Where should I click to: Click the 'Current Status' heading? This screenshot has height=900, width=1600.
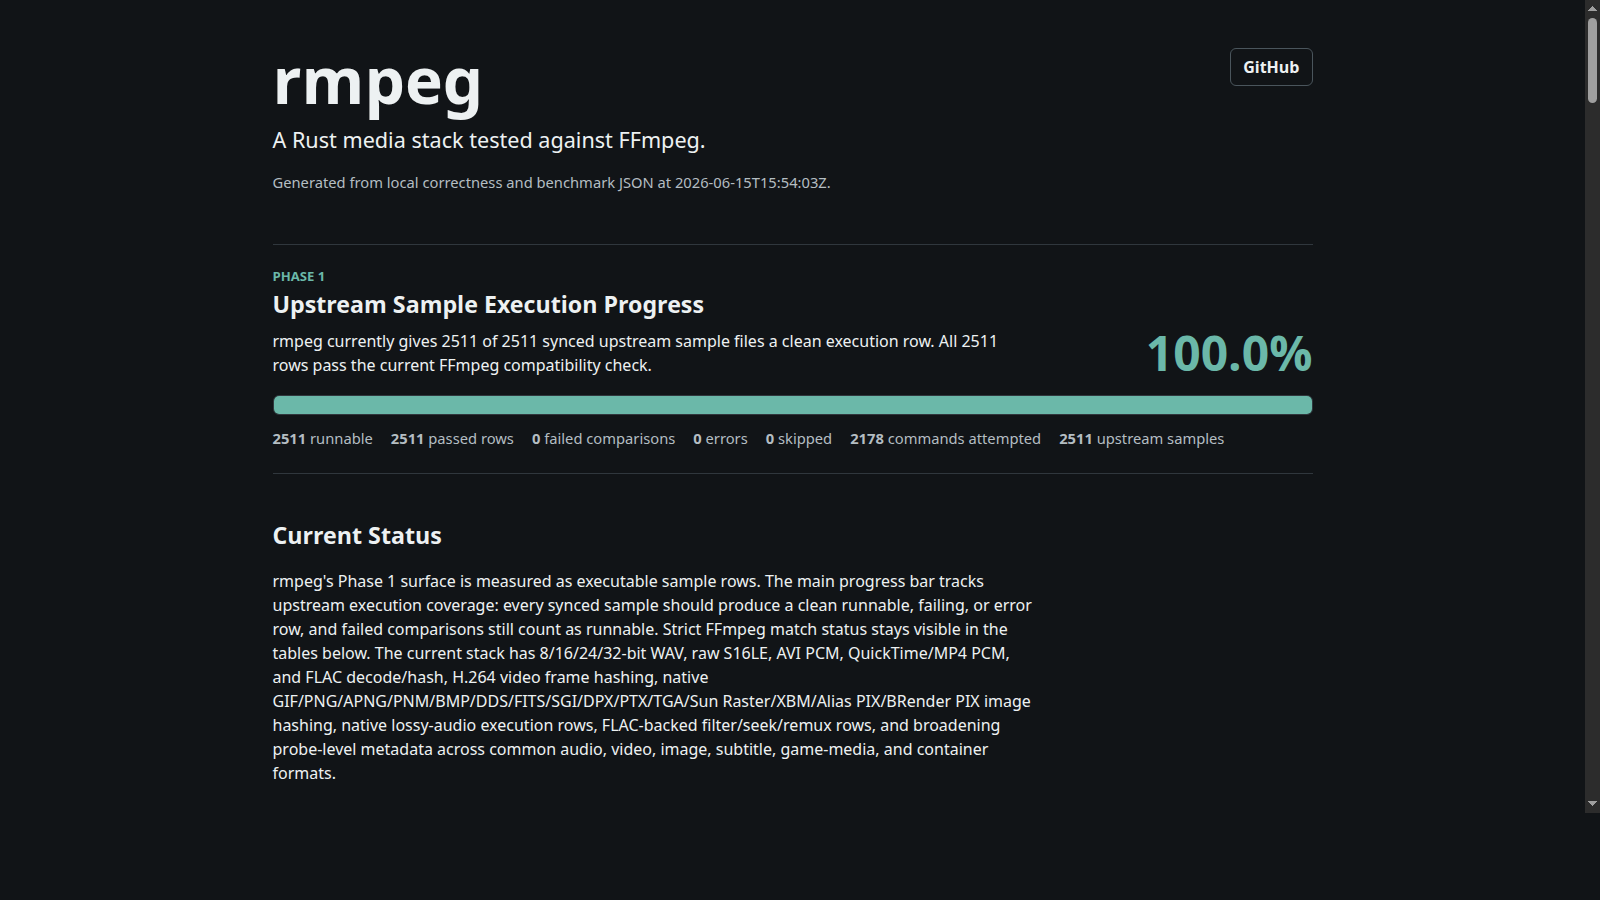point(357,536)
